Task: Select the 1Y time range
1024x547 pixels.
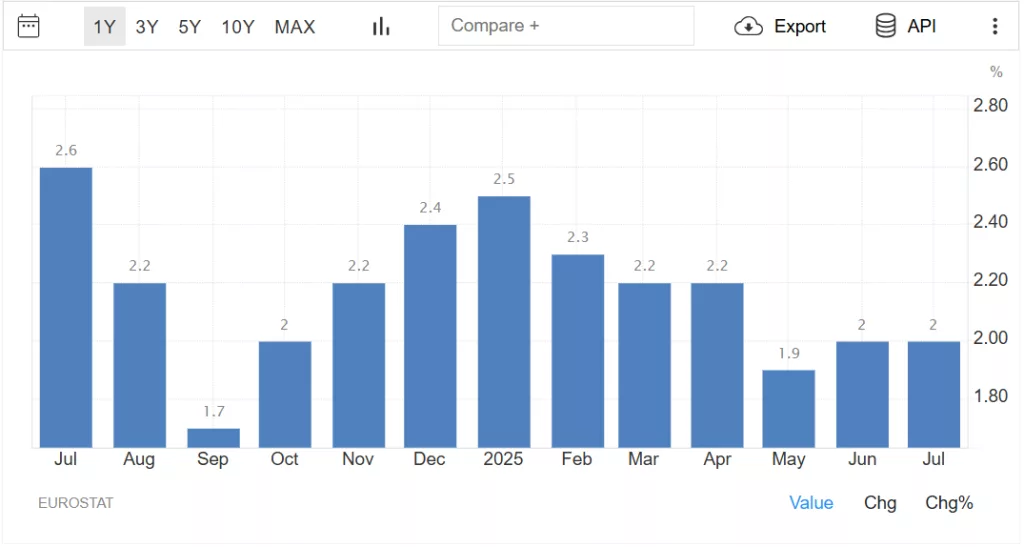Action: pos(104,27)
